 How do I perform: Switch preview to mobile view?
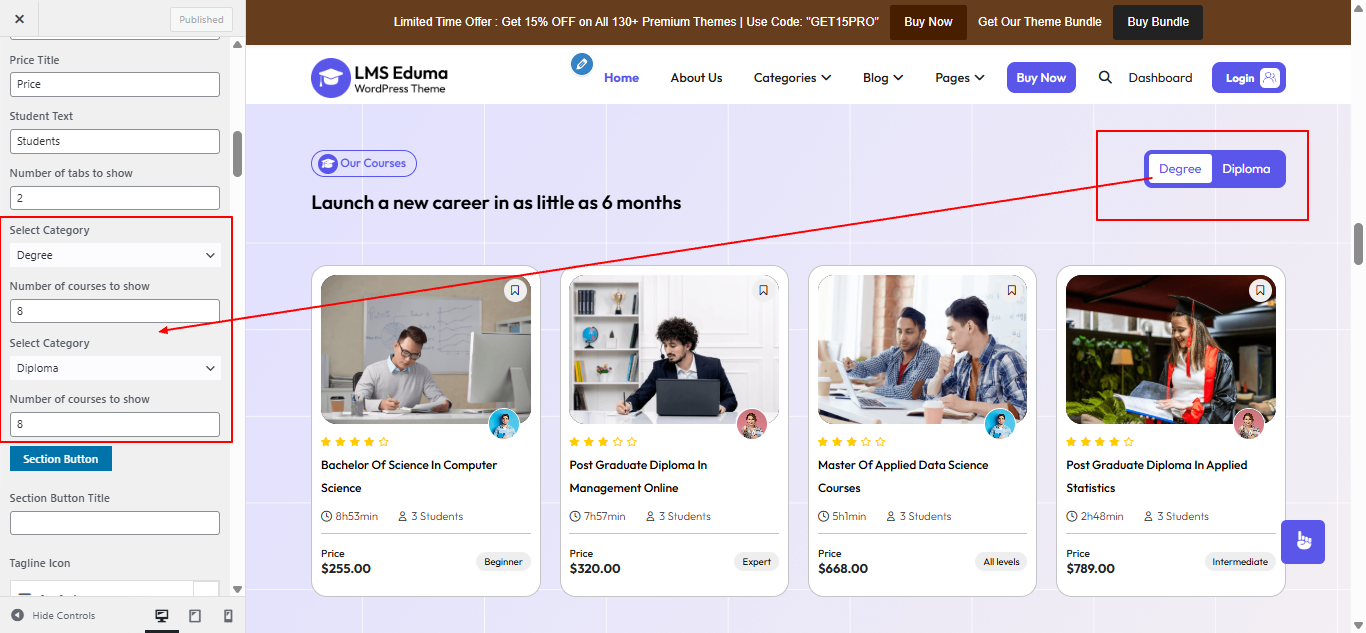(228, 615)
